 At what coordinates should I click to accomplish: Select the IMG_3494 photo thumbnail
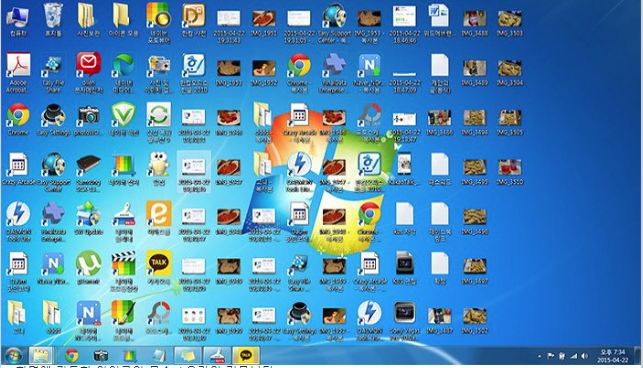[x=474, y=123]
